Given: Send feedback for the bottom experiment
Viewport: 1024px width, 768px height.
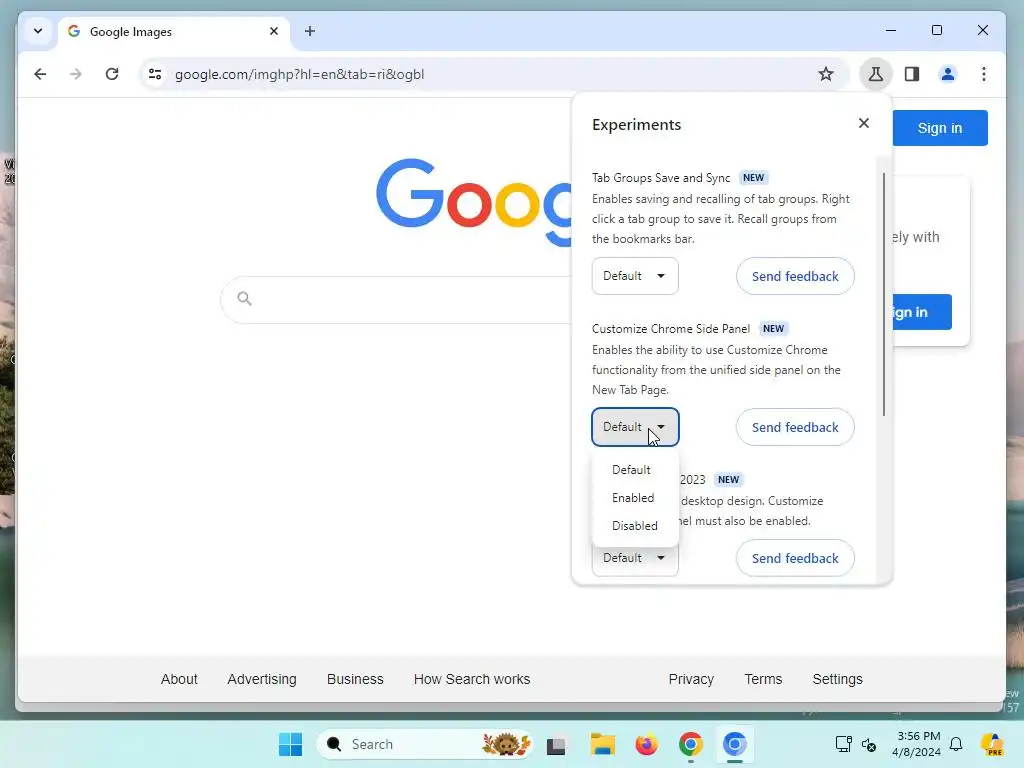Looking at the screenshot, I should coord(795,558).
